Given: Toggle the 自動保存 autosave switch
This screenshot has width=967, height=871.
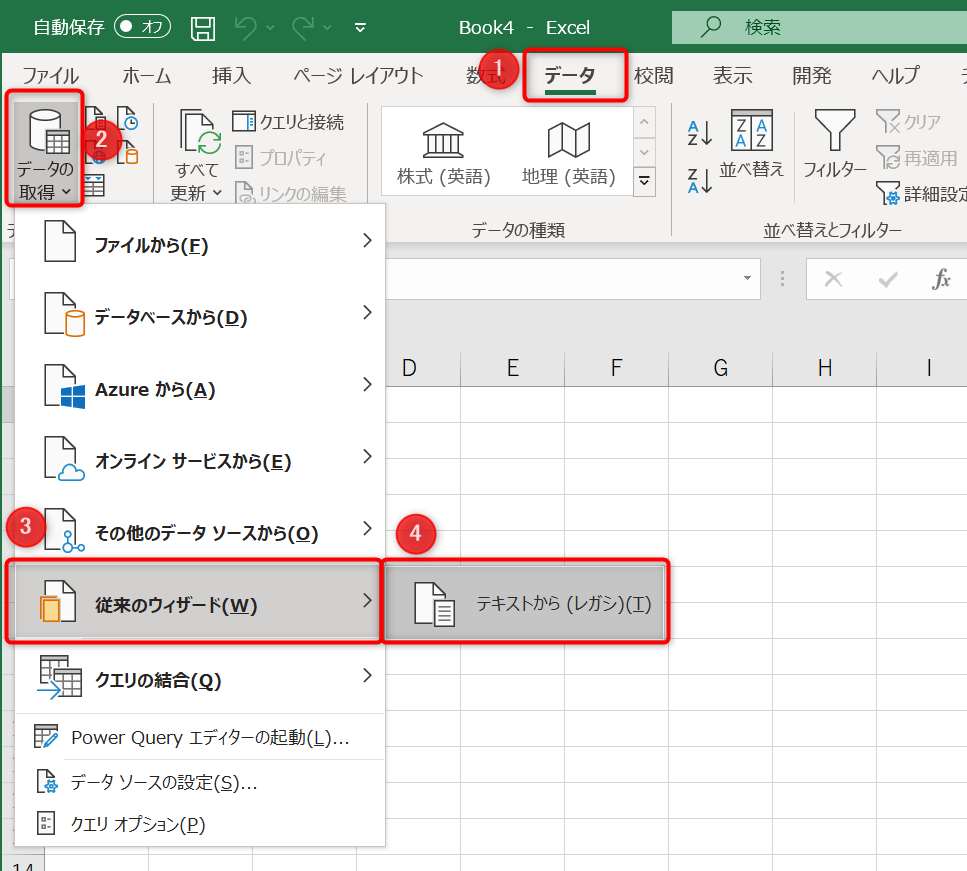Looking at the screenshot, I should 142,27.
